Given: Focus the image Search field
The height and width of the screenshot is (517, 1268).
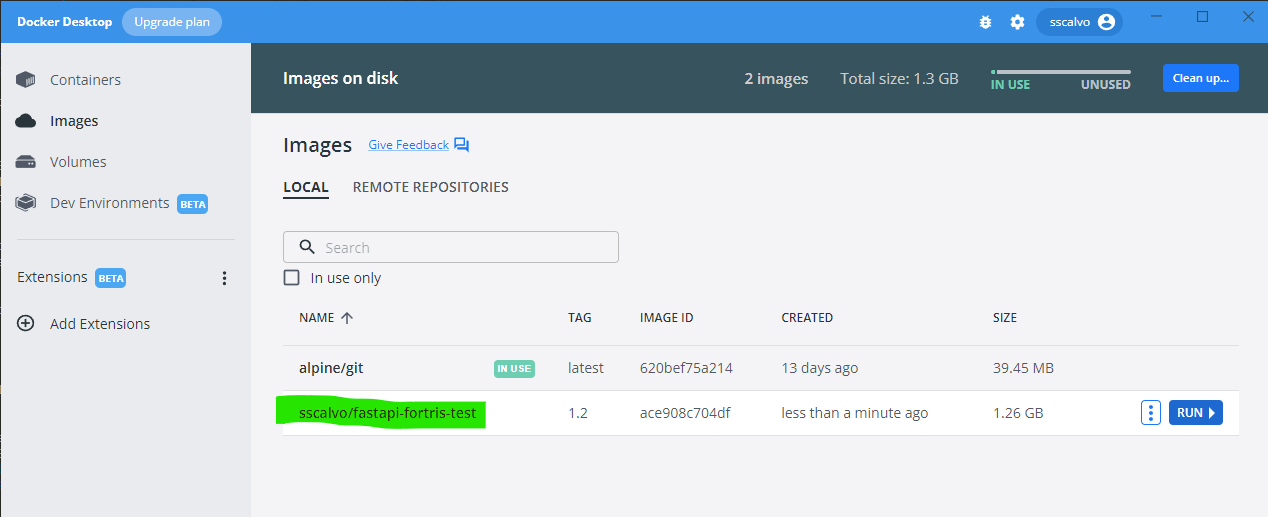Looking at the screenshot, I should (451, 247).
